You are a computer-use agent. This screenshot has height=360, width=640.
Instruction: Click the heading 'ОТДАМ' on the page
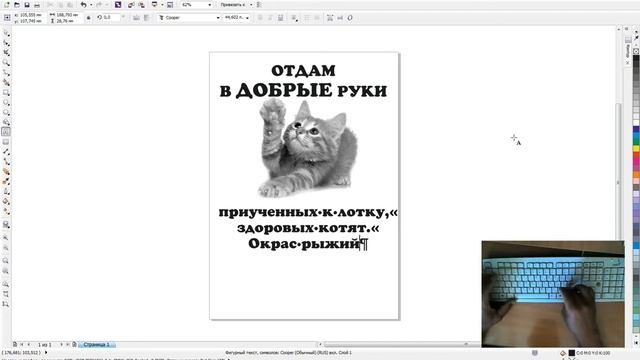[303, 71]
